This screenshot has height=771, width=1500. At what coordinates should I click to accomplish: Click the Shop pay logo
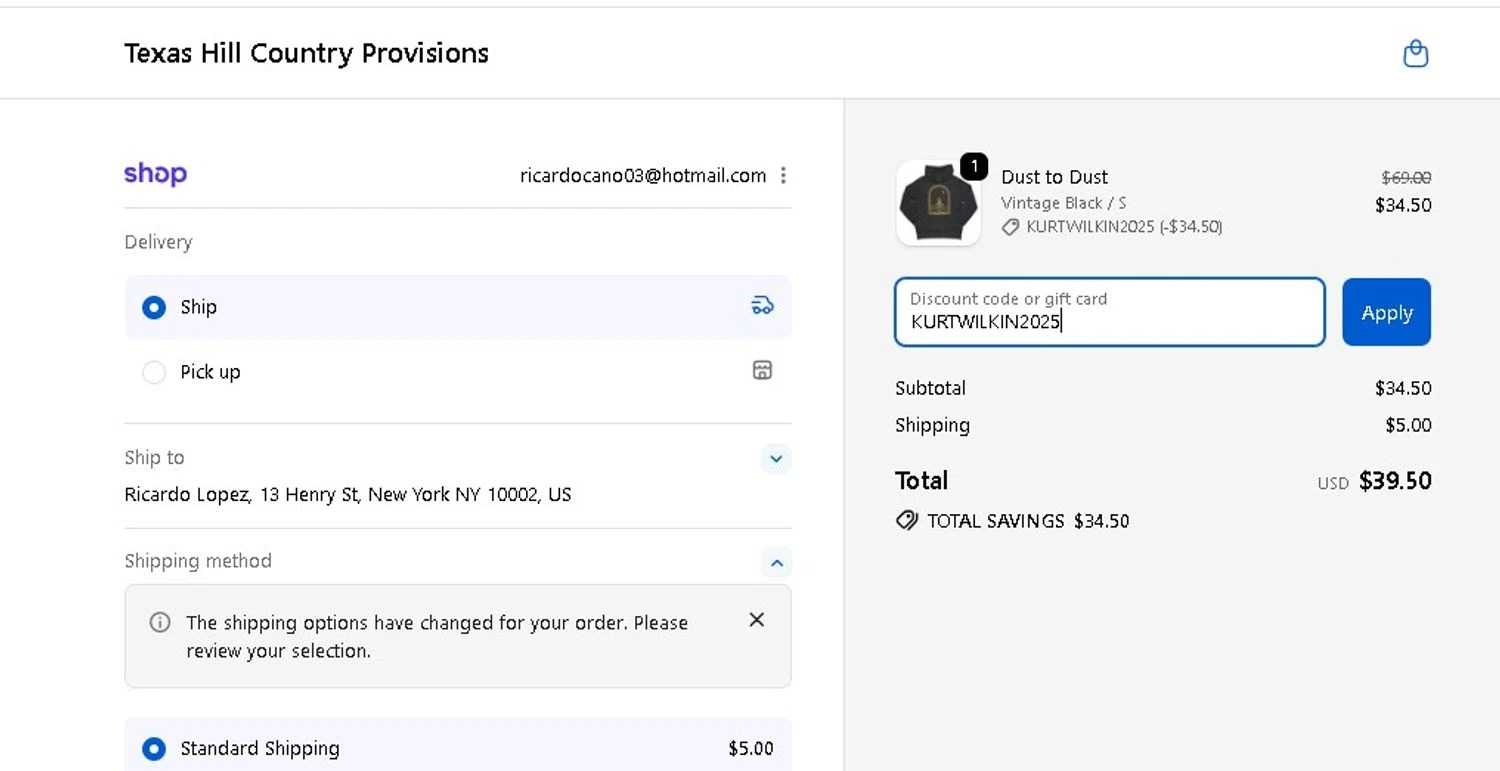pyautogui.click(x=155, y=174)
